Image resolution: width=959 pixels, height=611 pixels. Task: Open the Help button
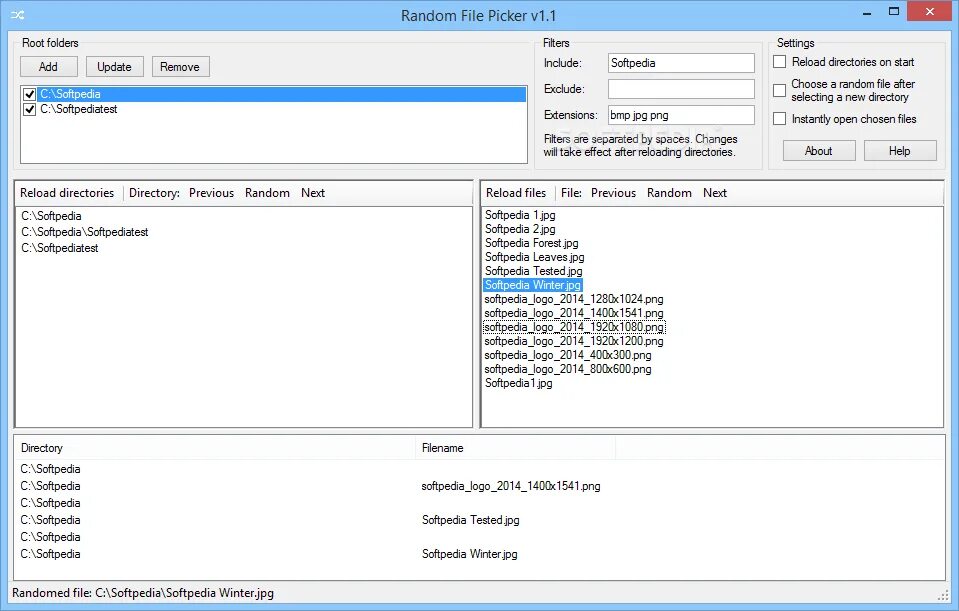tap(900, 150)
